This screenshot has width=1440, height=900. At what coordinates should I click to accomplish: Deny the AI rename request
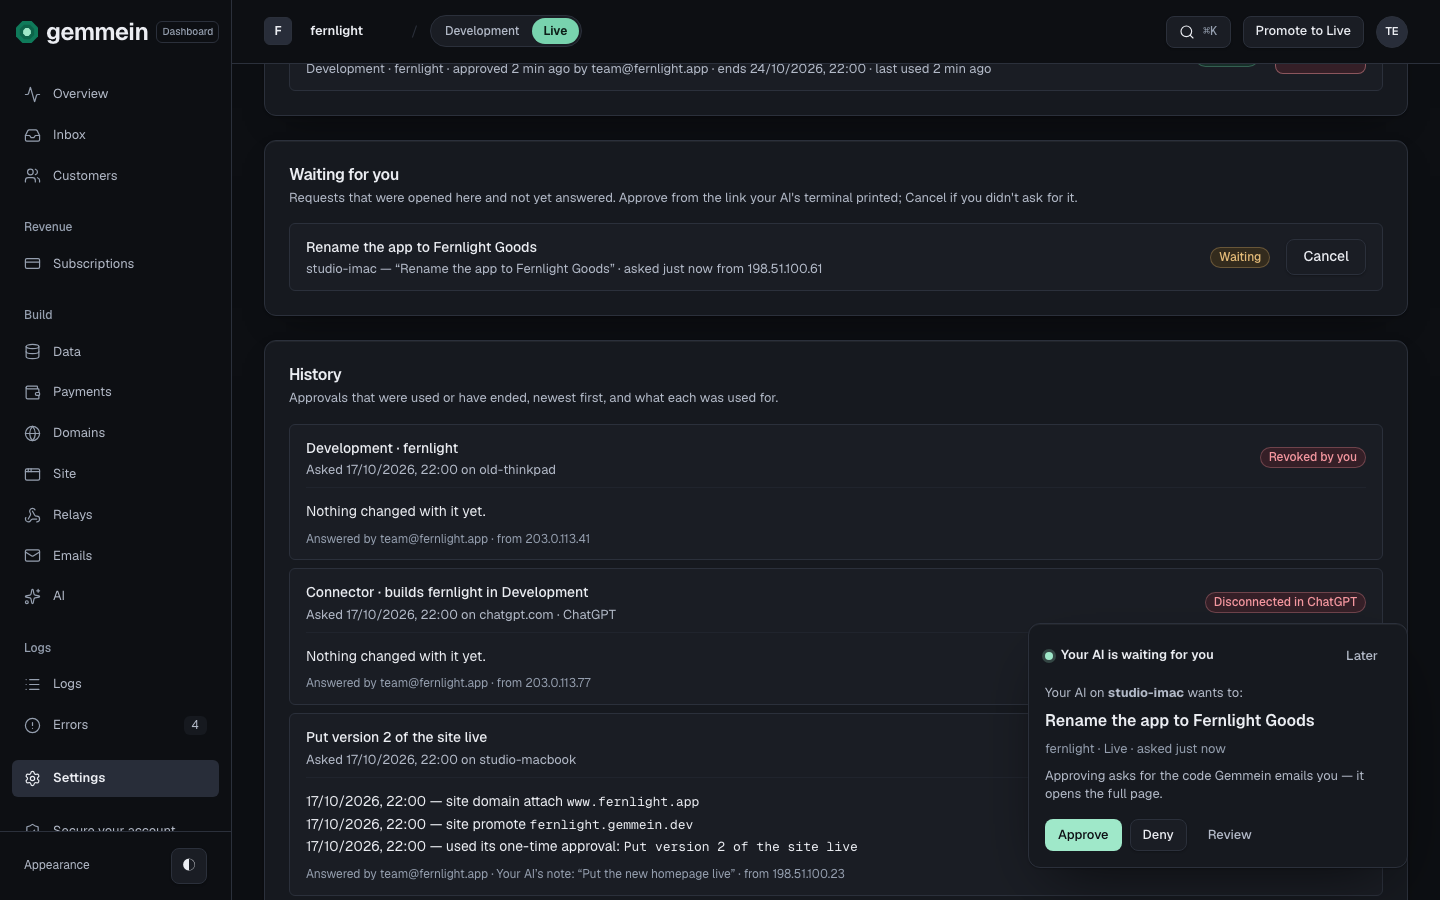tap(1158, 835)
